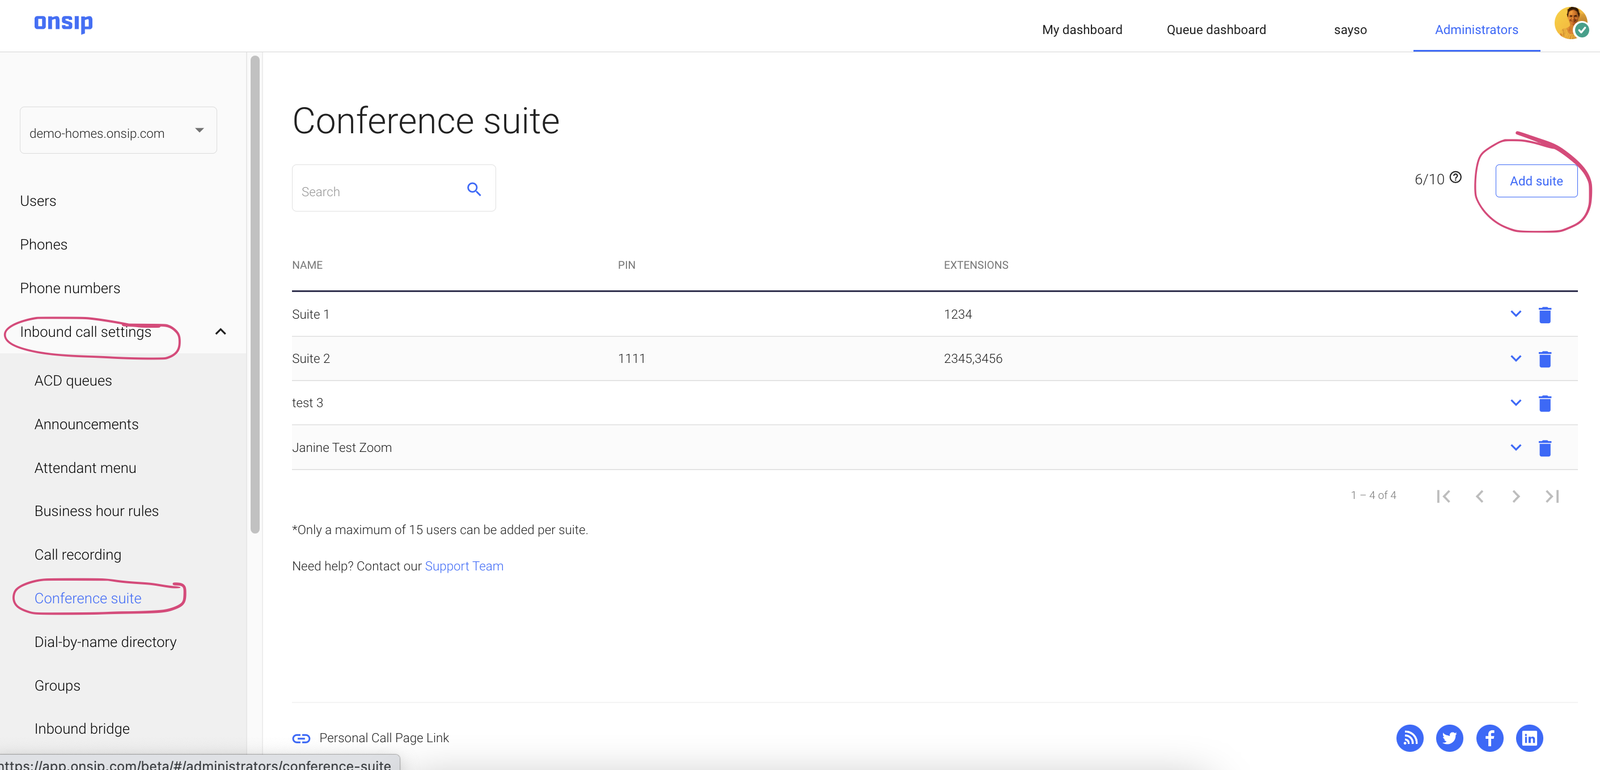Follow the Support Team link
This screenshot has height=770, width=1600.
pos(464,566)
